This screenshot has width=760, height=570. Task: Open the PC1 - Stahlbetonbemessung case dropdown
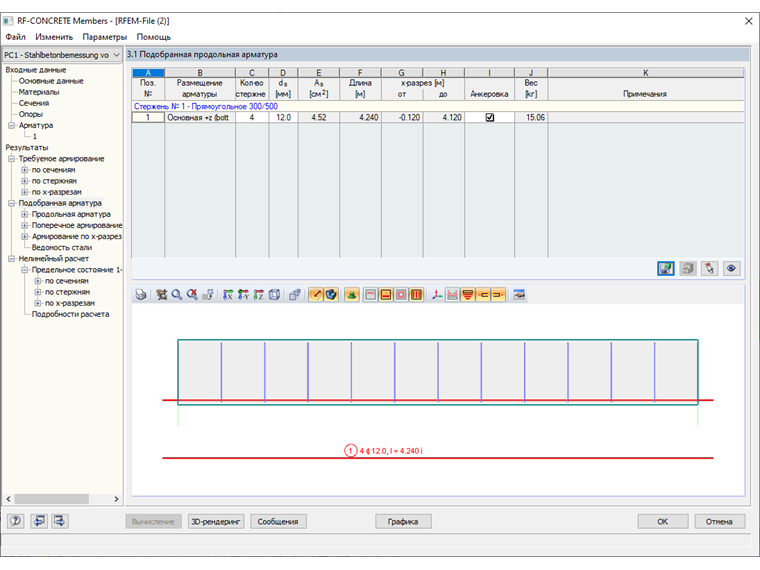point(62,55)
